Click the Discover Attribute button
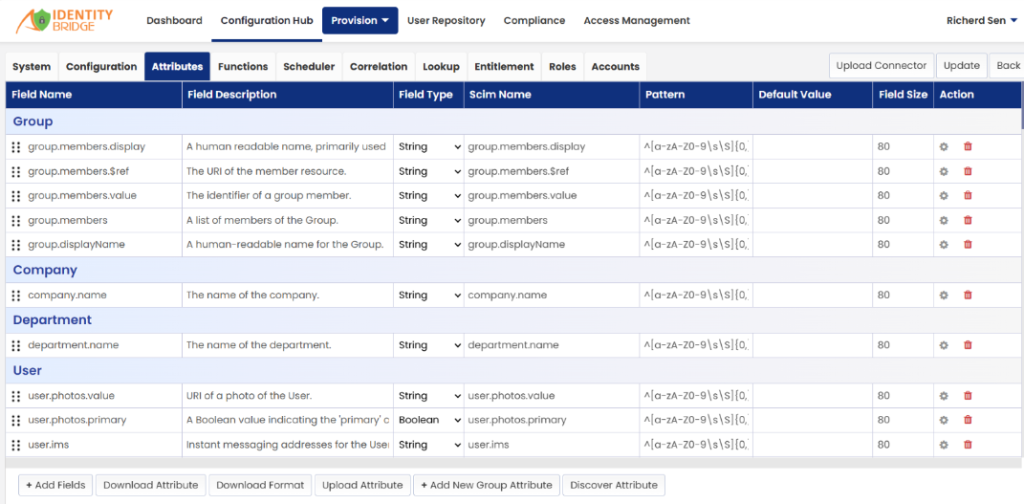1024x504 pixels. (x=614, y=485)
